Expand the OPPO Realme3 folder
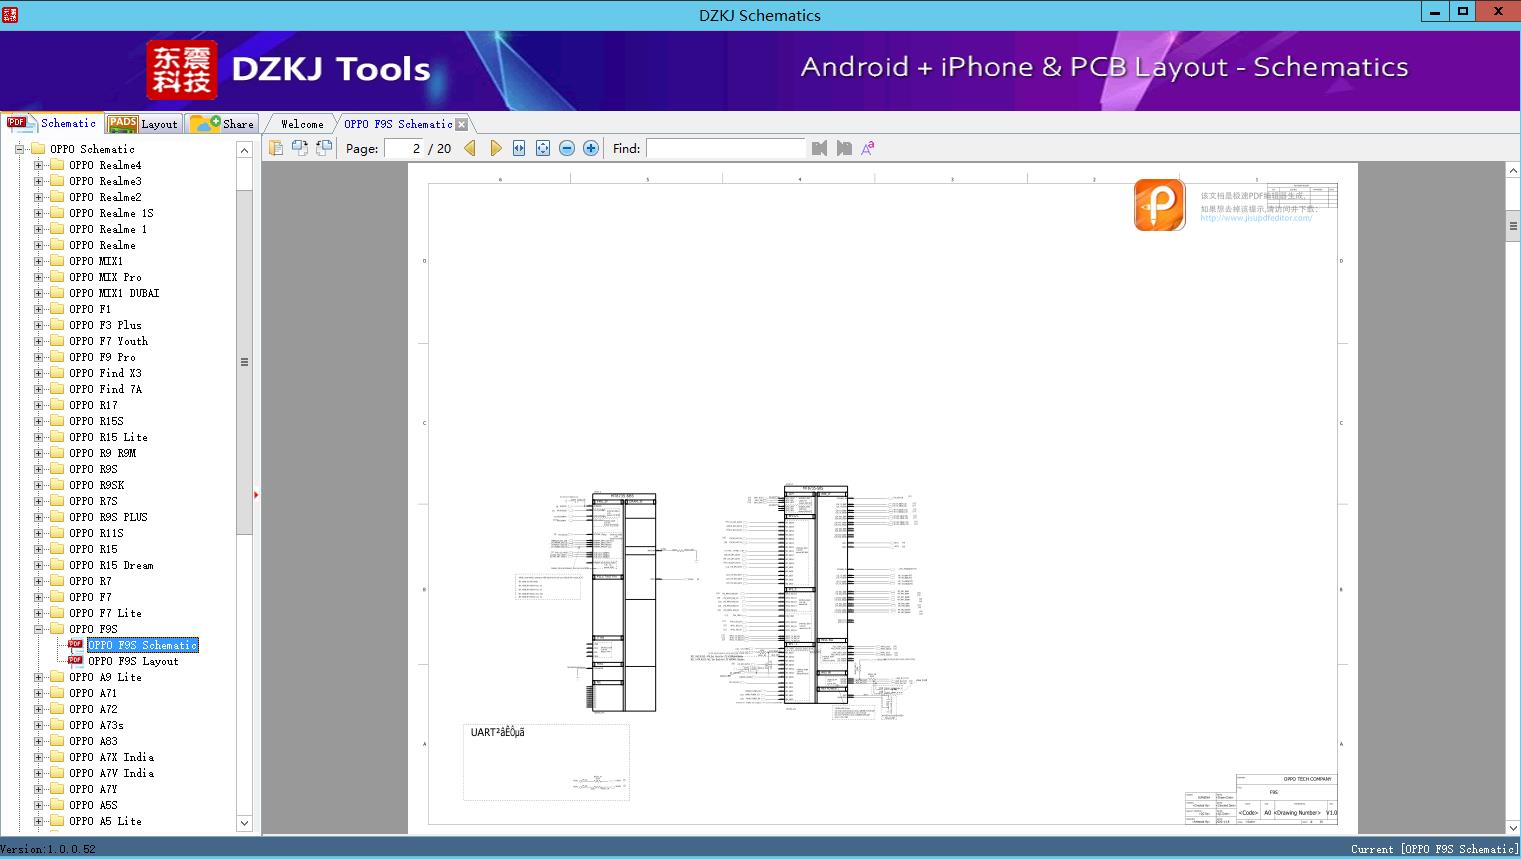Screen dimensions: 1521x859 38,181
